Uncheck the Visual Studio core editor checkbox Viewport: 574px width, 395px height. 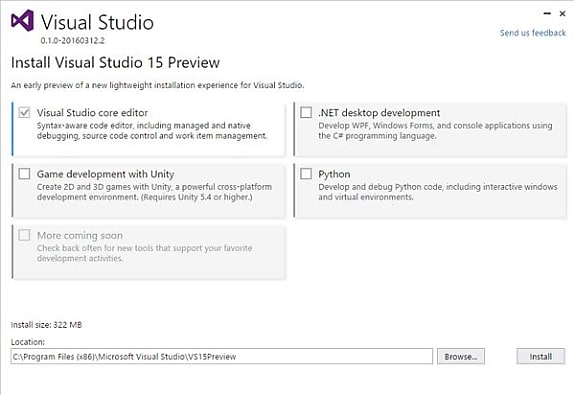click(x=24, y=112)
